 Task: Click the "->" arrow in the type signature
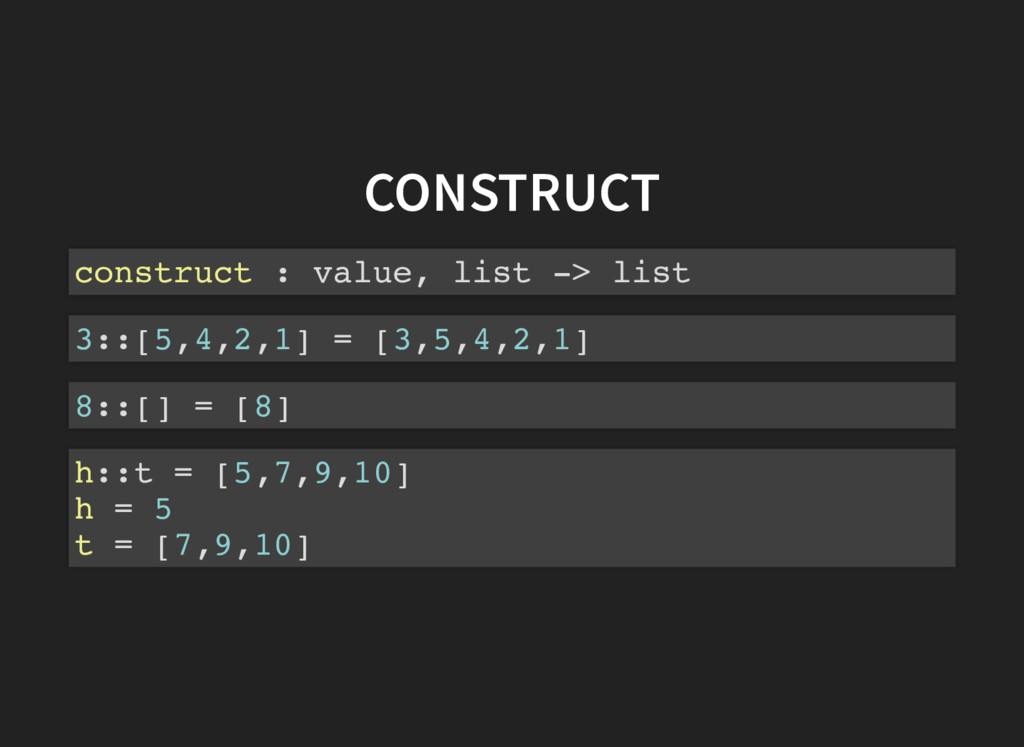[571, 272]
